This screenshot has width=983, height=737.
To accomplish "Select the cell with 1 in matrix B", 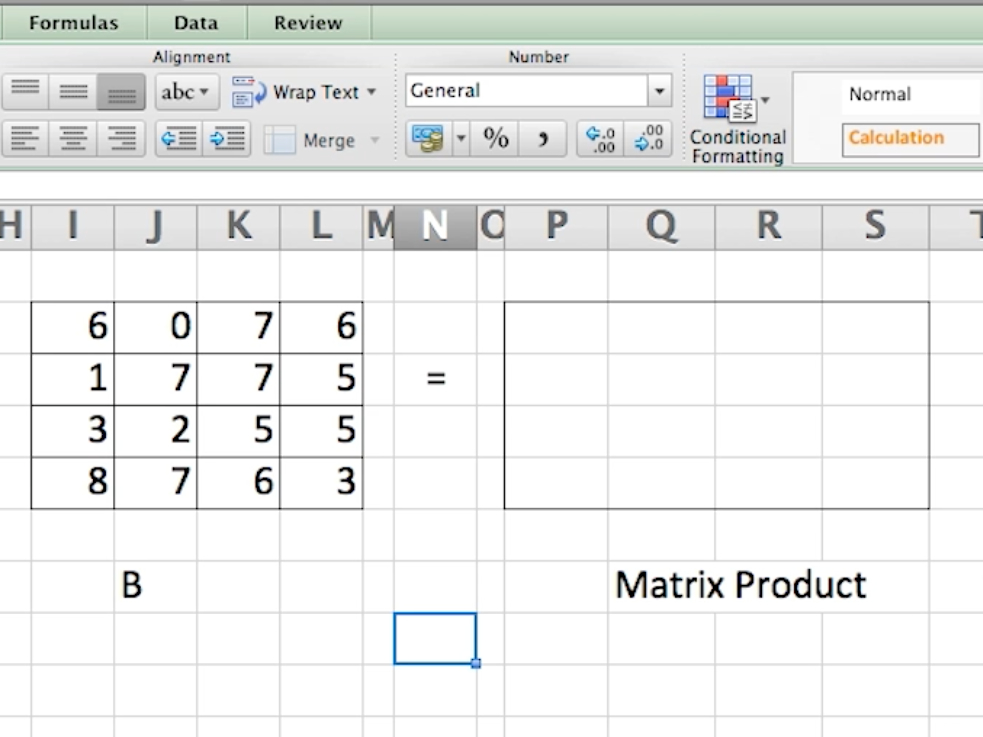I will tap(73, 379).
